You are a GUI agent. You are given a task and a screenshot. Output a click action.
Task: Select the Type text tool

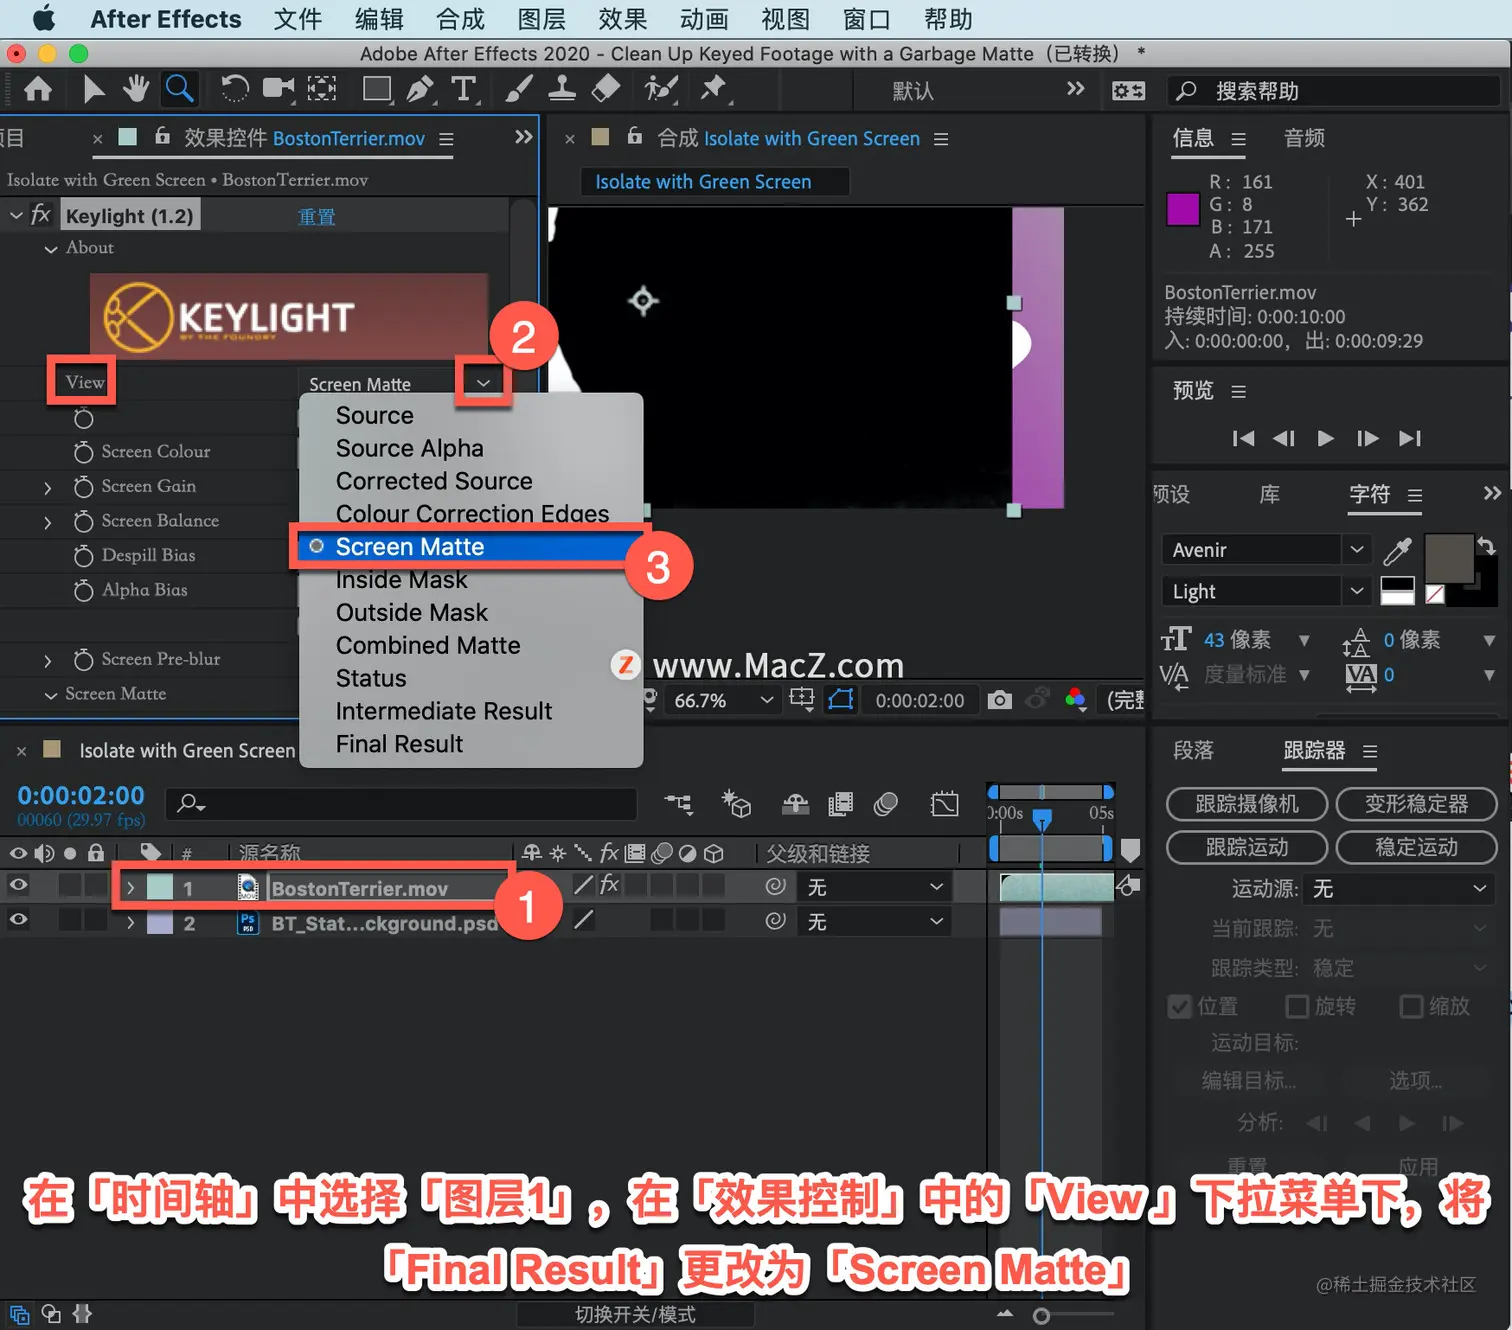464,90
